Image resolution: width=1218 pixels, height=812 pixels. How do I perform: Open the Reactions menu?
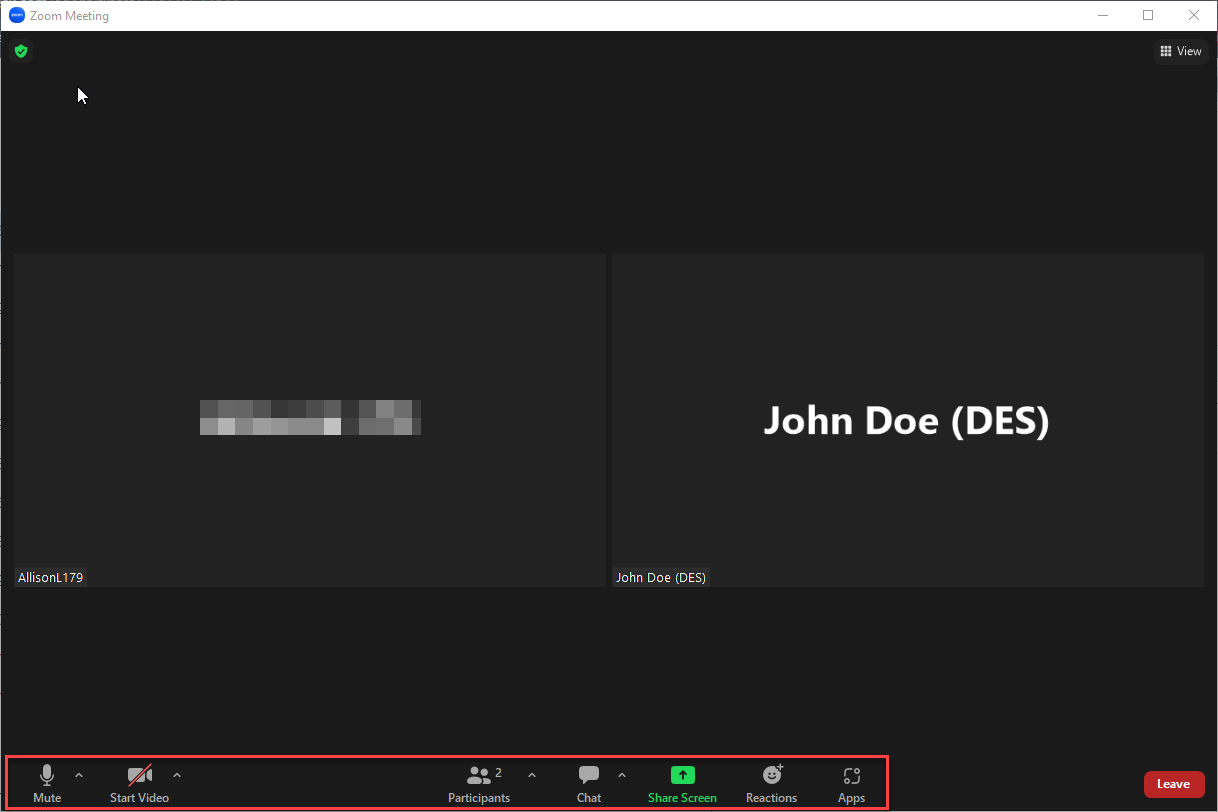pyautogui.click(x=771, y=784)
